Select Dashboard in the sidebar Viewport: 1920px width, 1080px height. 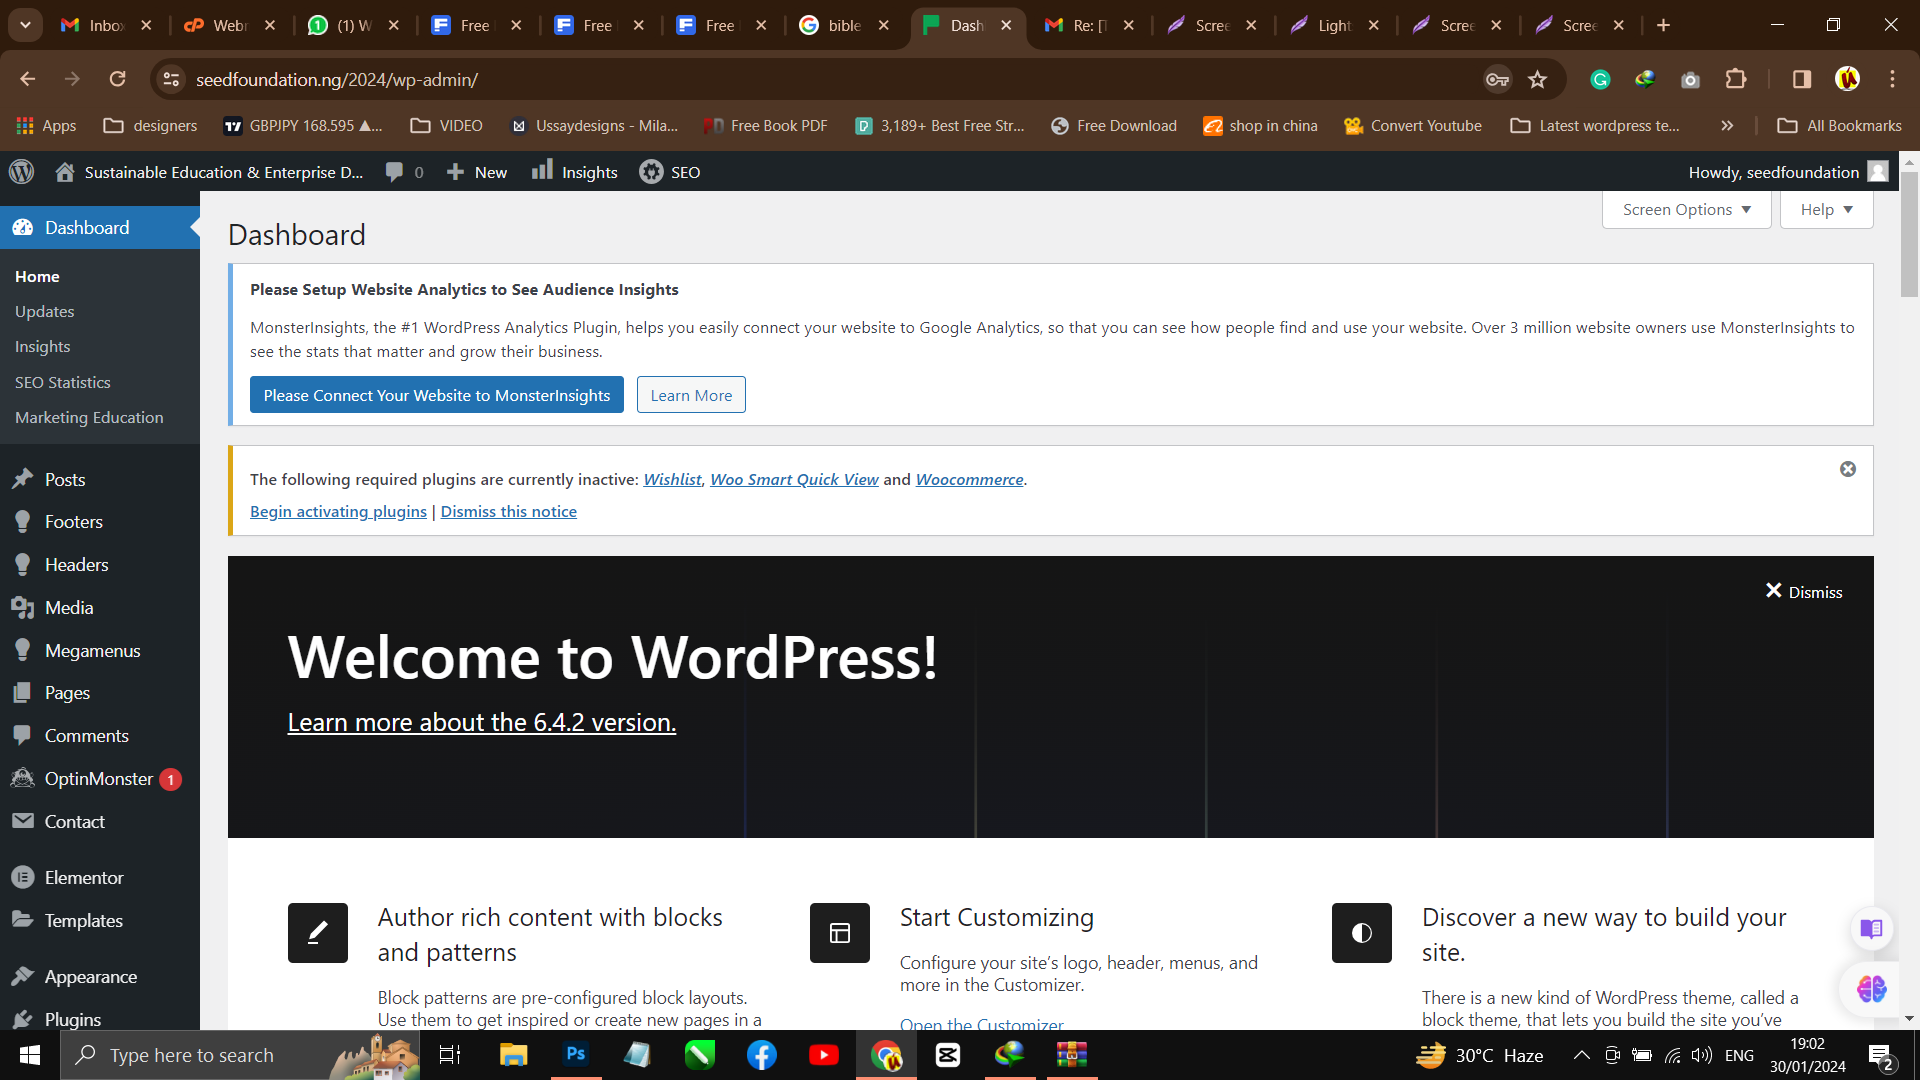(x=100, y=228)
